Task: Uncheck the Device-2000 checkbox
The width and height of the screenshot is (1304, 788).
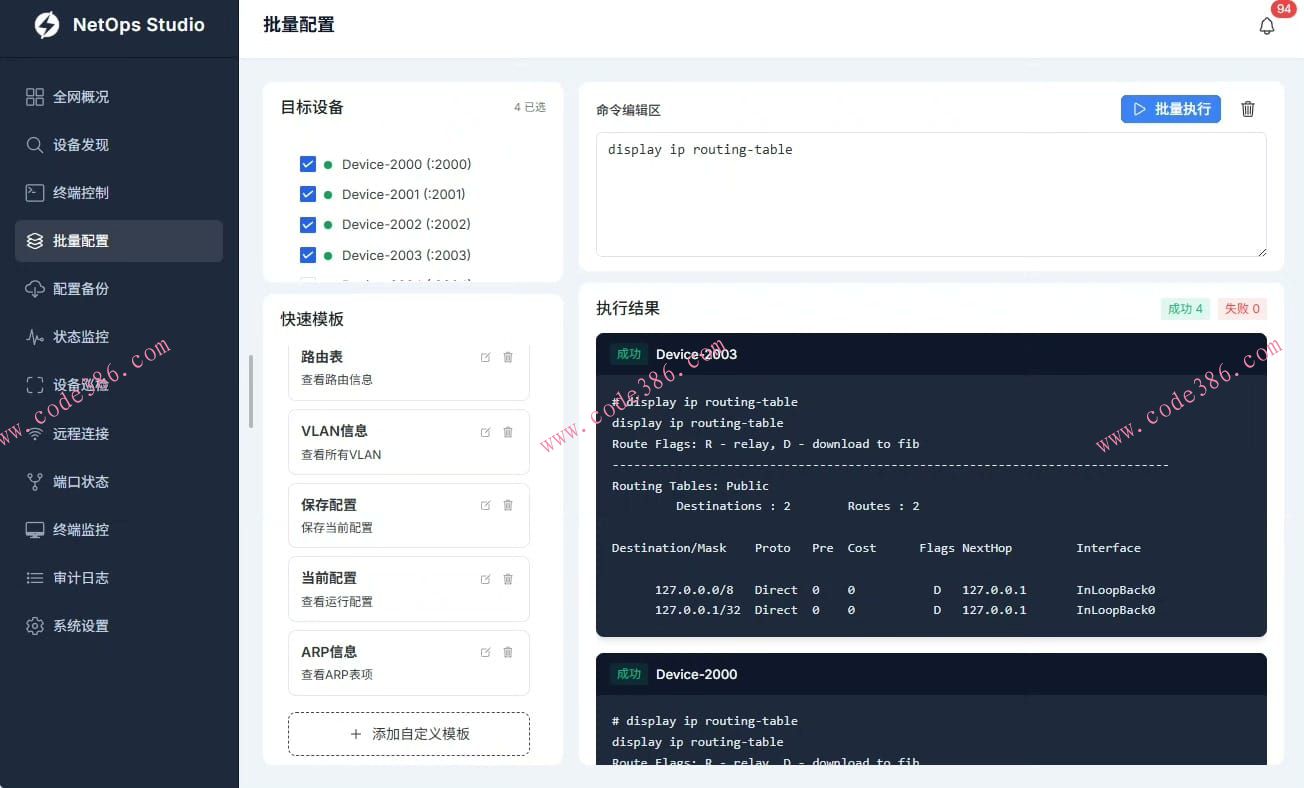Action: point(308,163)
